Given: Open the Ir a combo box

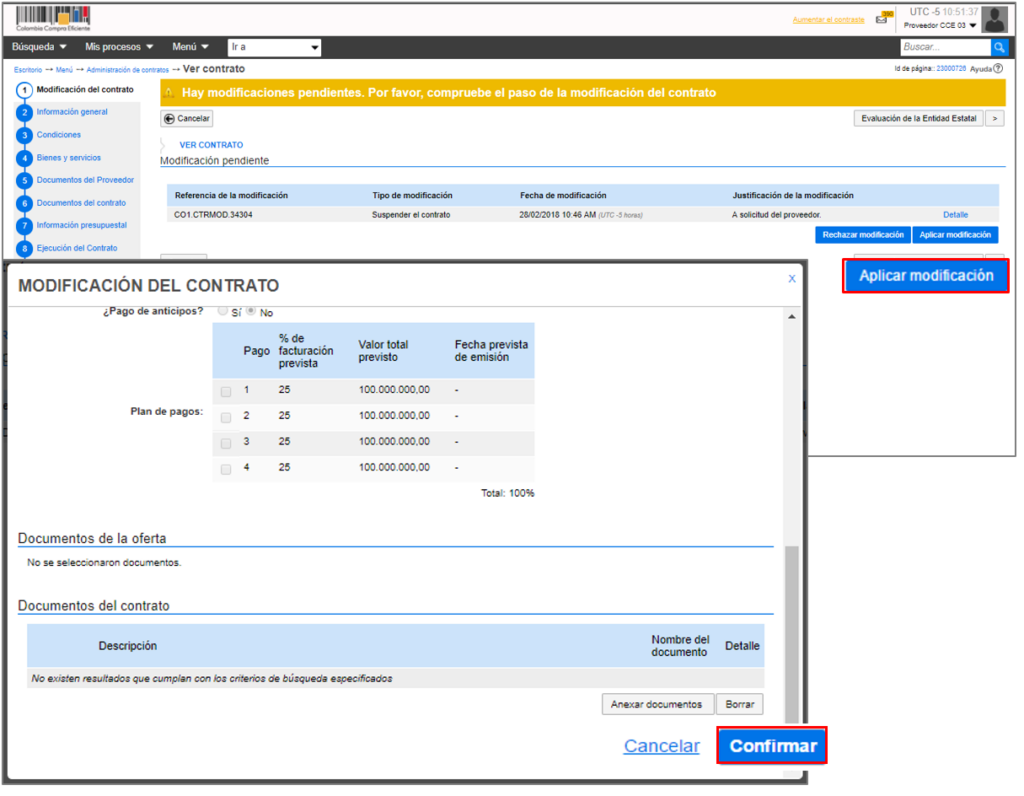Looking at the screenshot, I should [274, 47].
